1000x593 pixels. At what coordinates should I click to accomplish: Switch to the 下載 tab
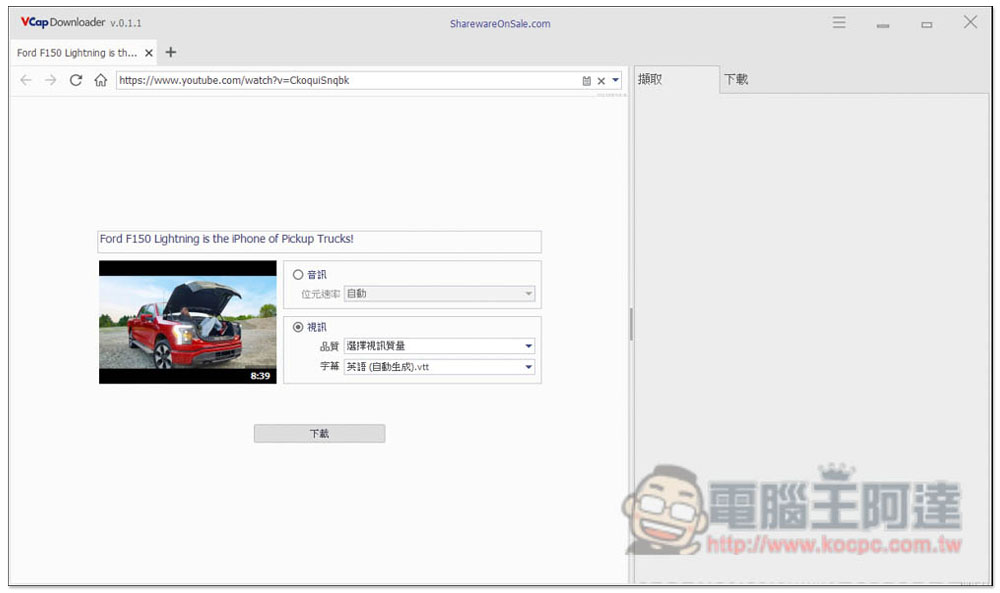coord(737,80)
